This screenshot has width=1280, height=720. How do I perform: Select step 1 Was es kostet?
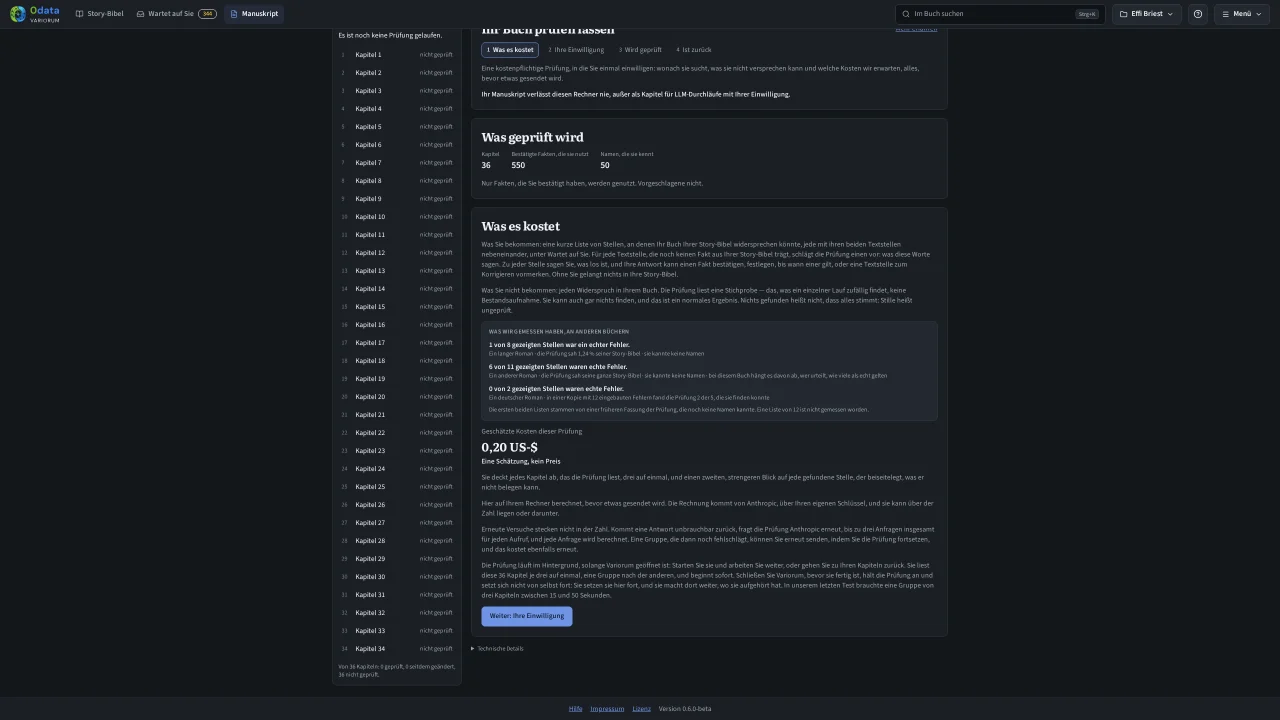[510, 50]
